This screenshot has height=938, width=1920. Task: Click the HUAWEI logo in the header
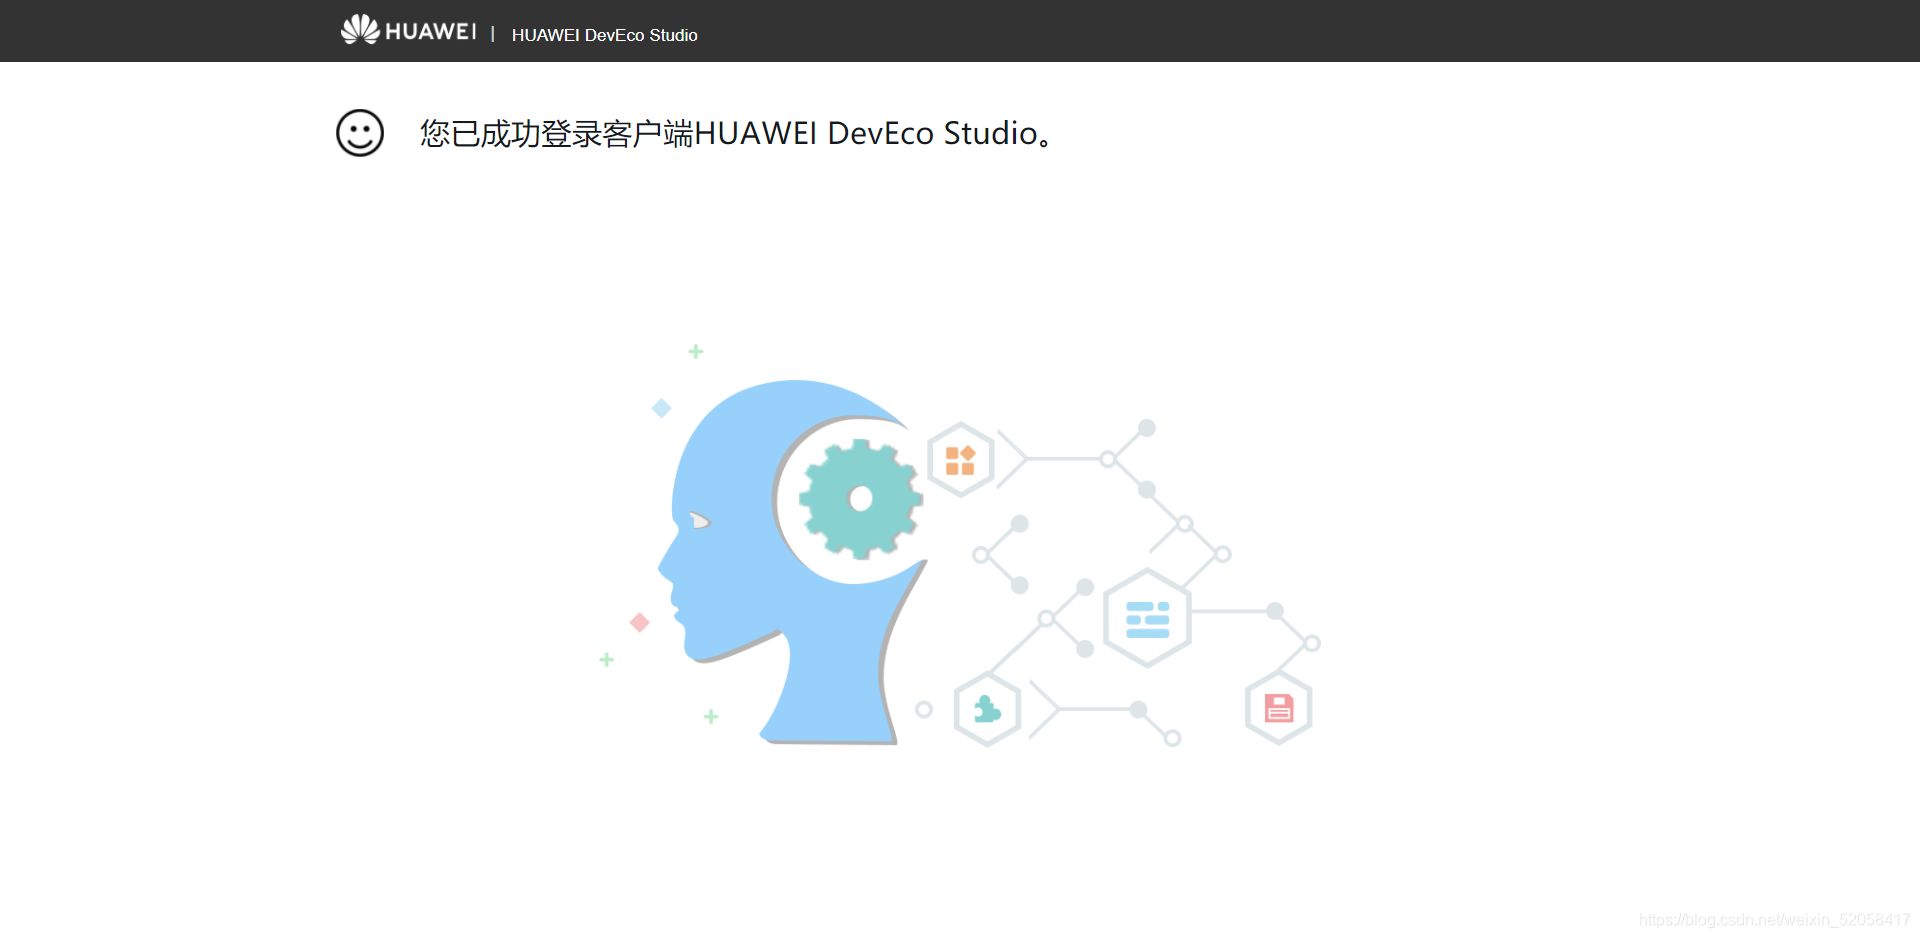[408, 30]
